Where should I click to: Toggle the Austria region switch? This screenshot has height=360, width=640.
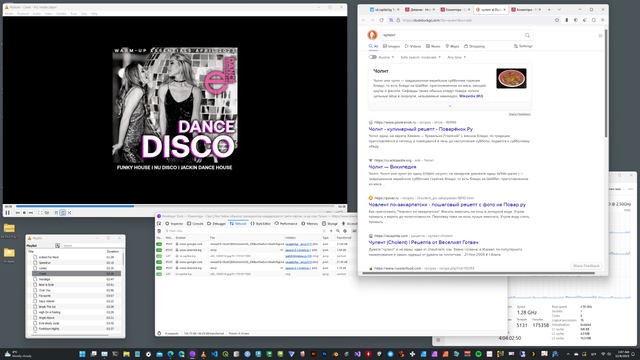(372, 57)
